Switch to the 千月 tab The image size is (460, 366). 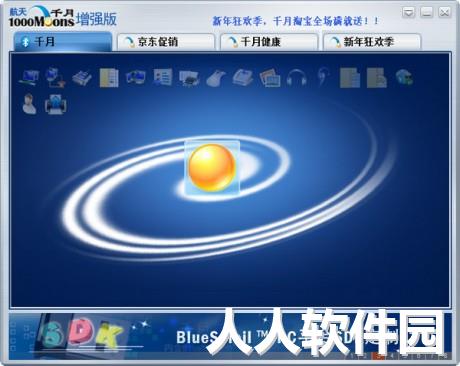63,42
